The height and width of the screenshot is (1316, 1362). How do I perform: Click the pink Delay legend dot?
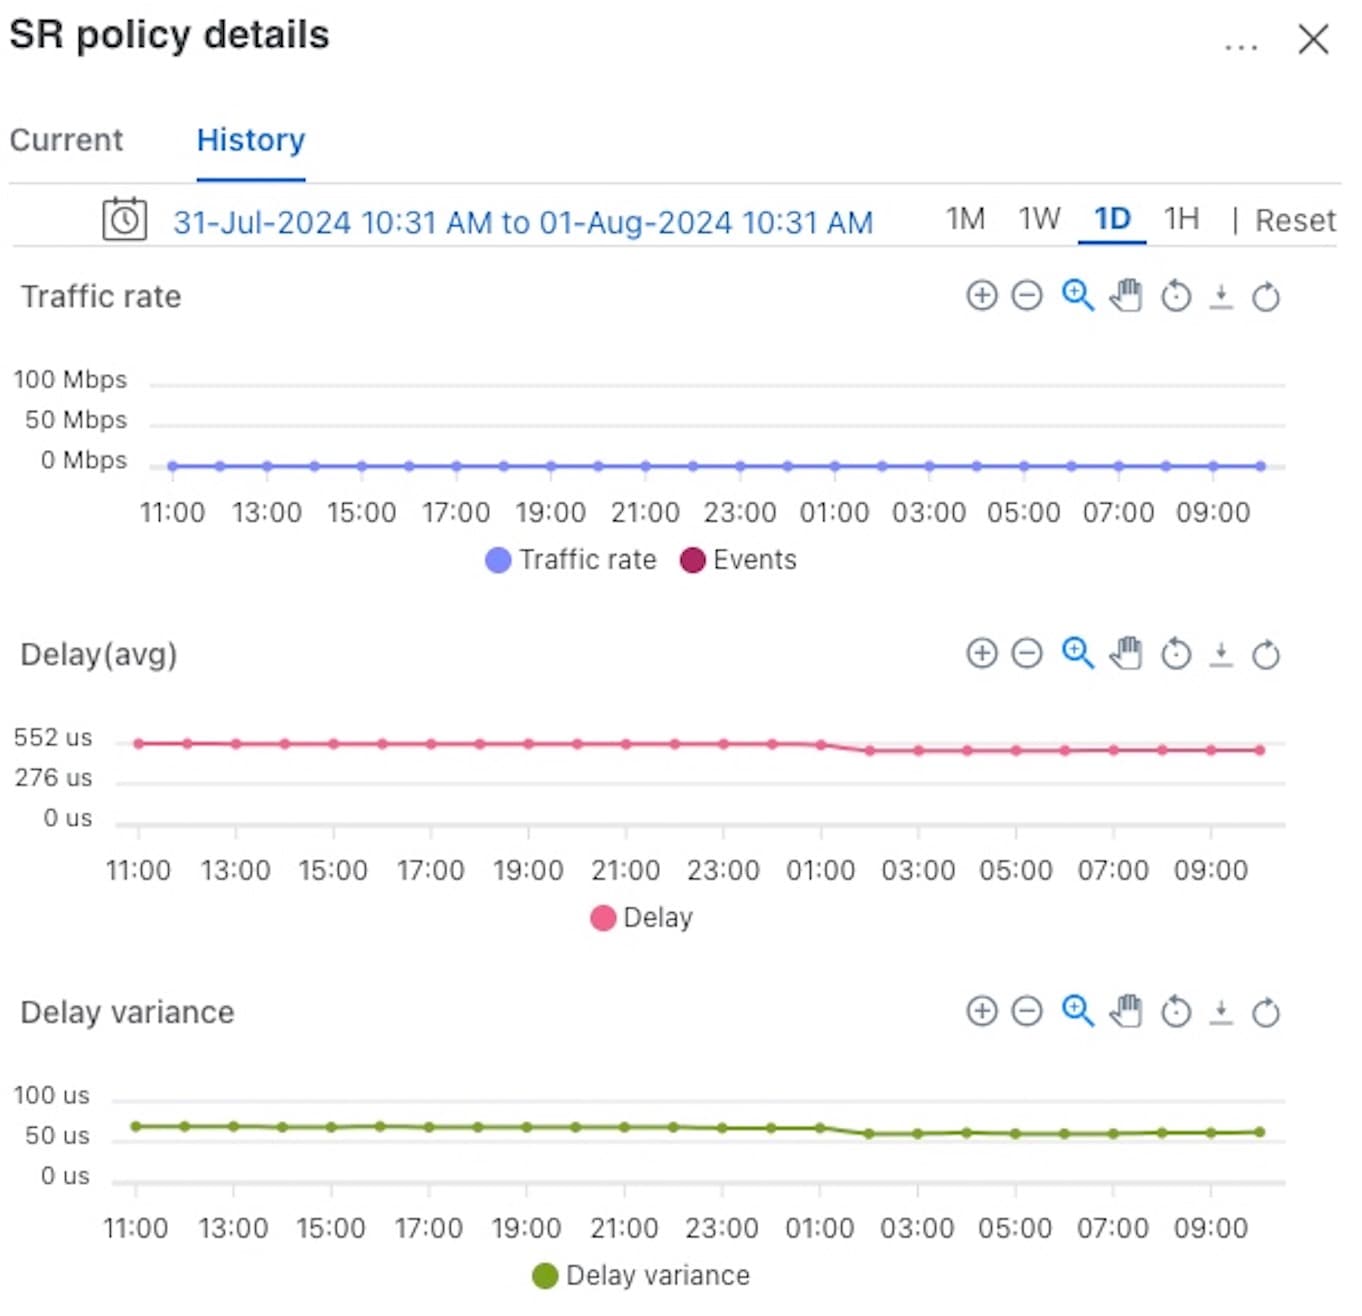point(603,918)
